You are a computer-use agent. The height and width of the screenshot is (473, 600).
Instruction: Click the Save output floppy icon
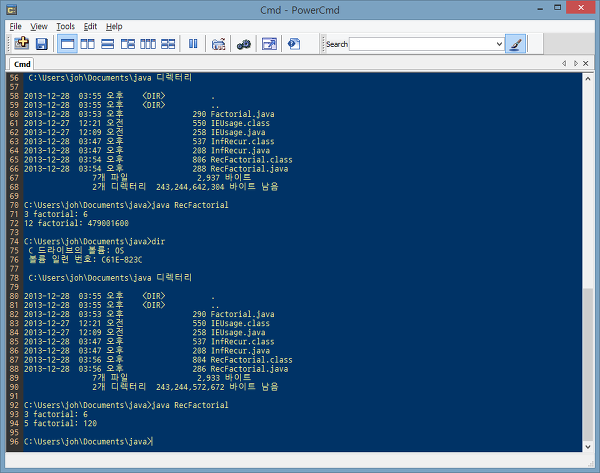click(x=41, y=44)
